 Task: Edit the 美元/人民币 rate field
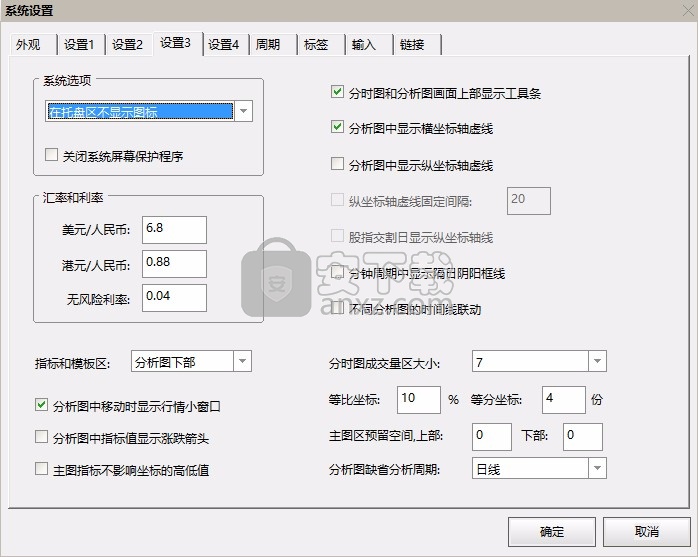point(174,230)
